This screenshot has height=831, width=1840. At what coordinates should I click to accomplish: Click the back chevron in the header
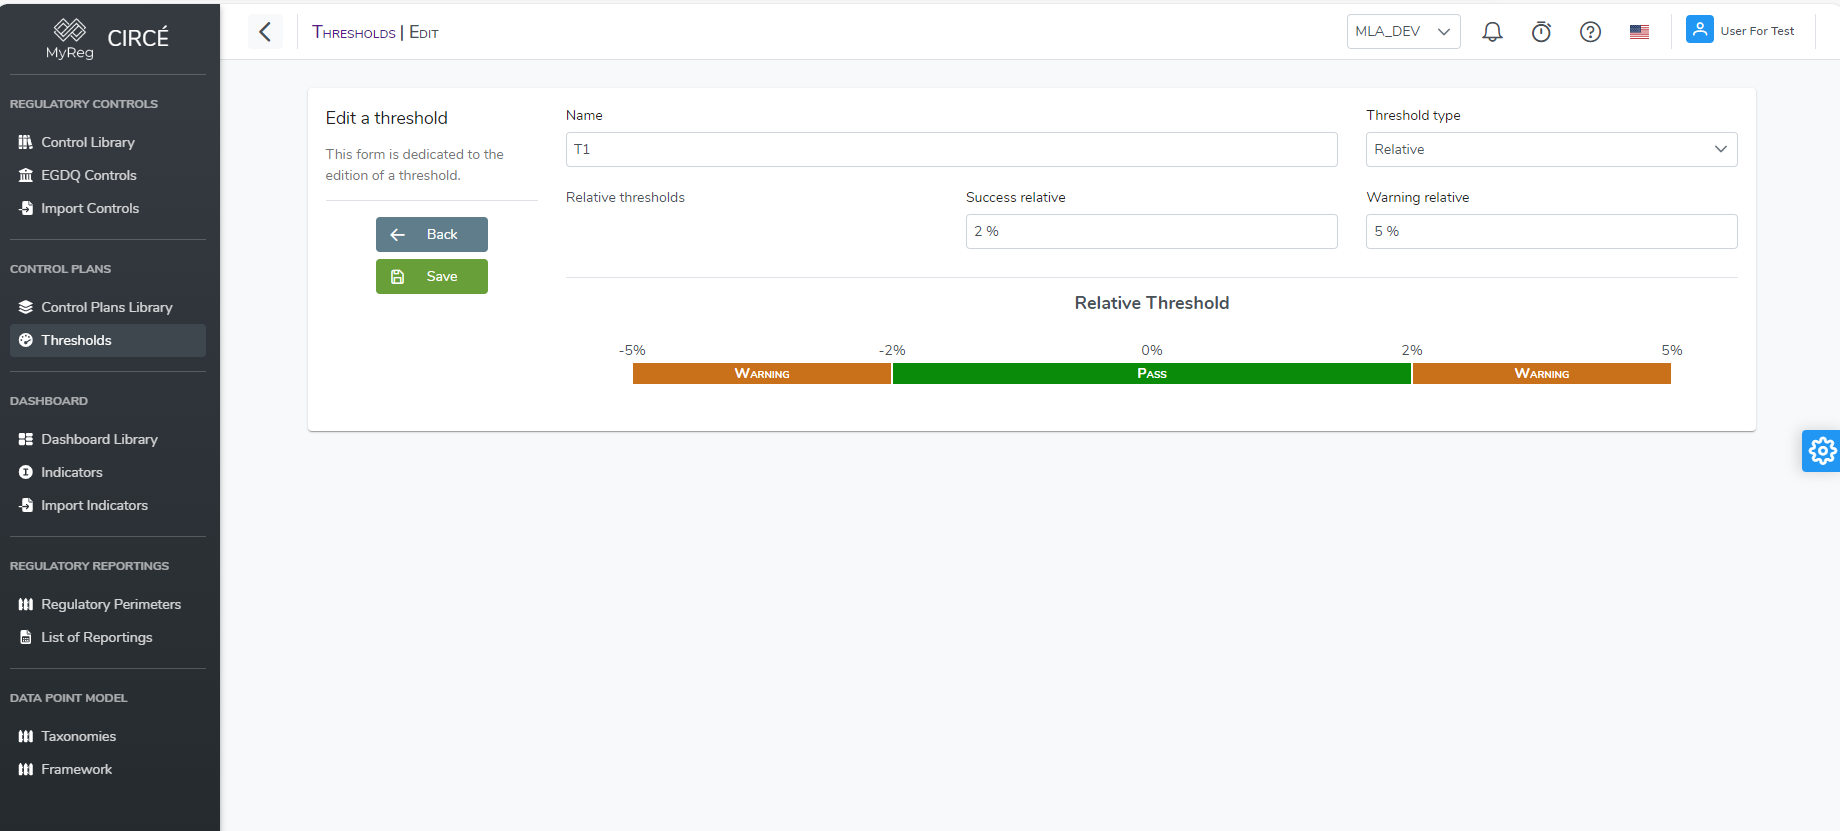[x=265, y=32]
